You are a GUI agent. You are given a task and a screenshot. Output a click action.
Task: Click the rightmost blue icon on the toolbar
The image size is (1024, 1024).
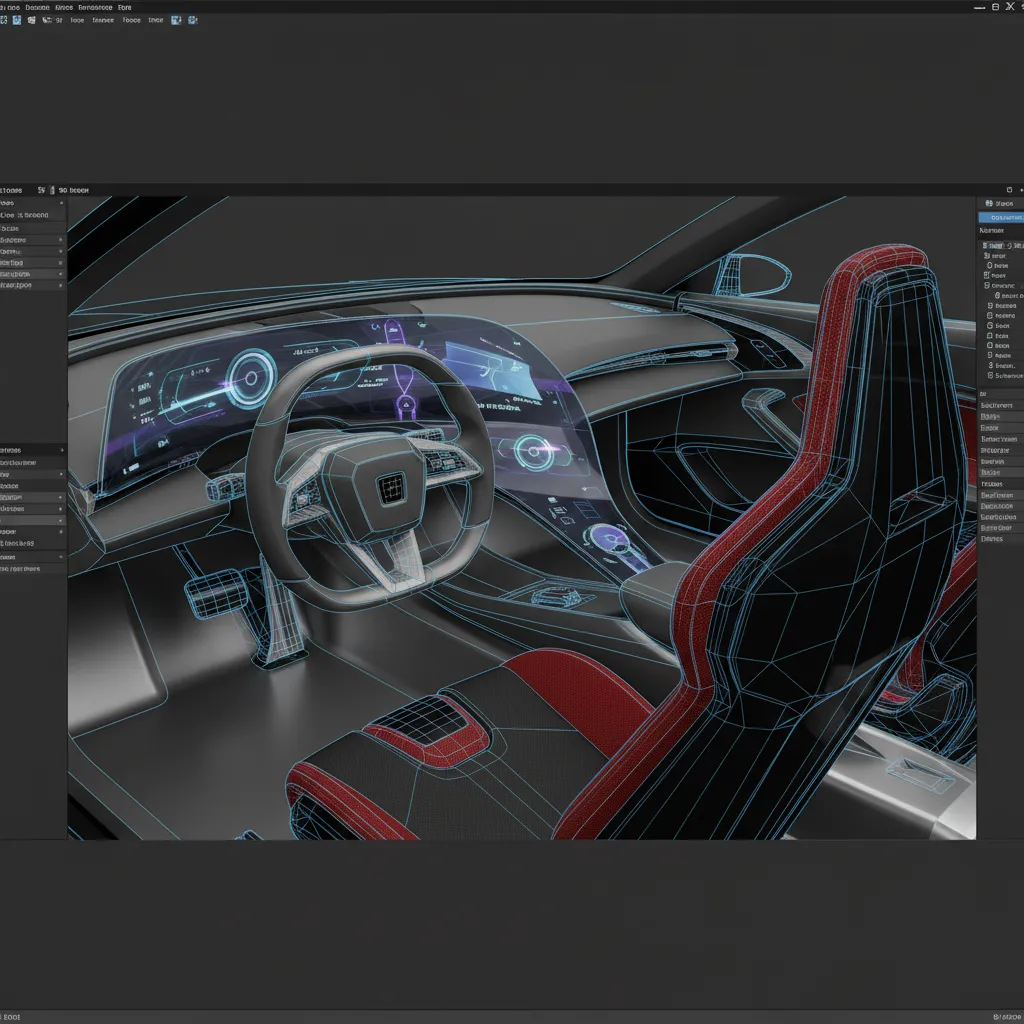193,20
